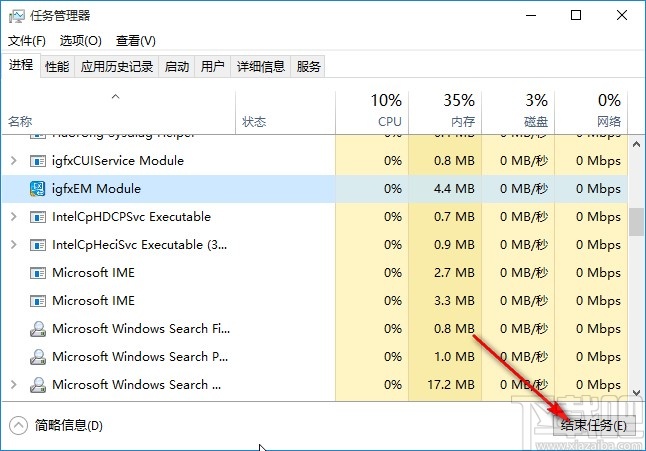Image resolution: width=646 pixels, height=451 pixels.
Task: Minimize the 任务管理器 window
Action: pos(531,15)
